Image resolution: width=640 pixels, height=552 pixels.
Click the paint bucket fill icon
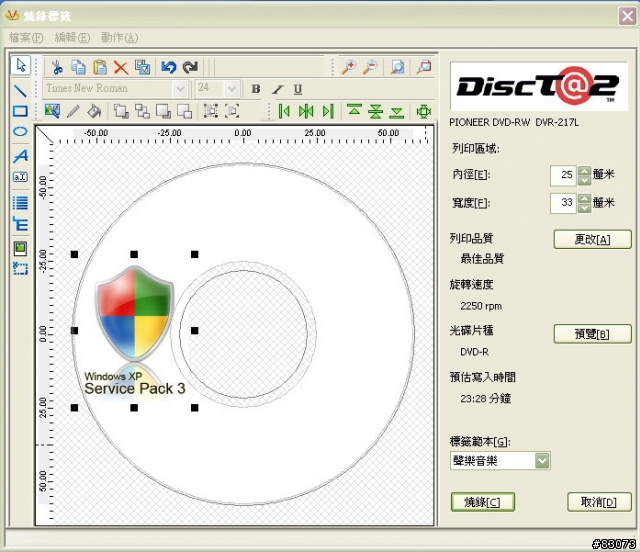94,111
